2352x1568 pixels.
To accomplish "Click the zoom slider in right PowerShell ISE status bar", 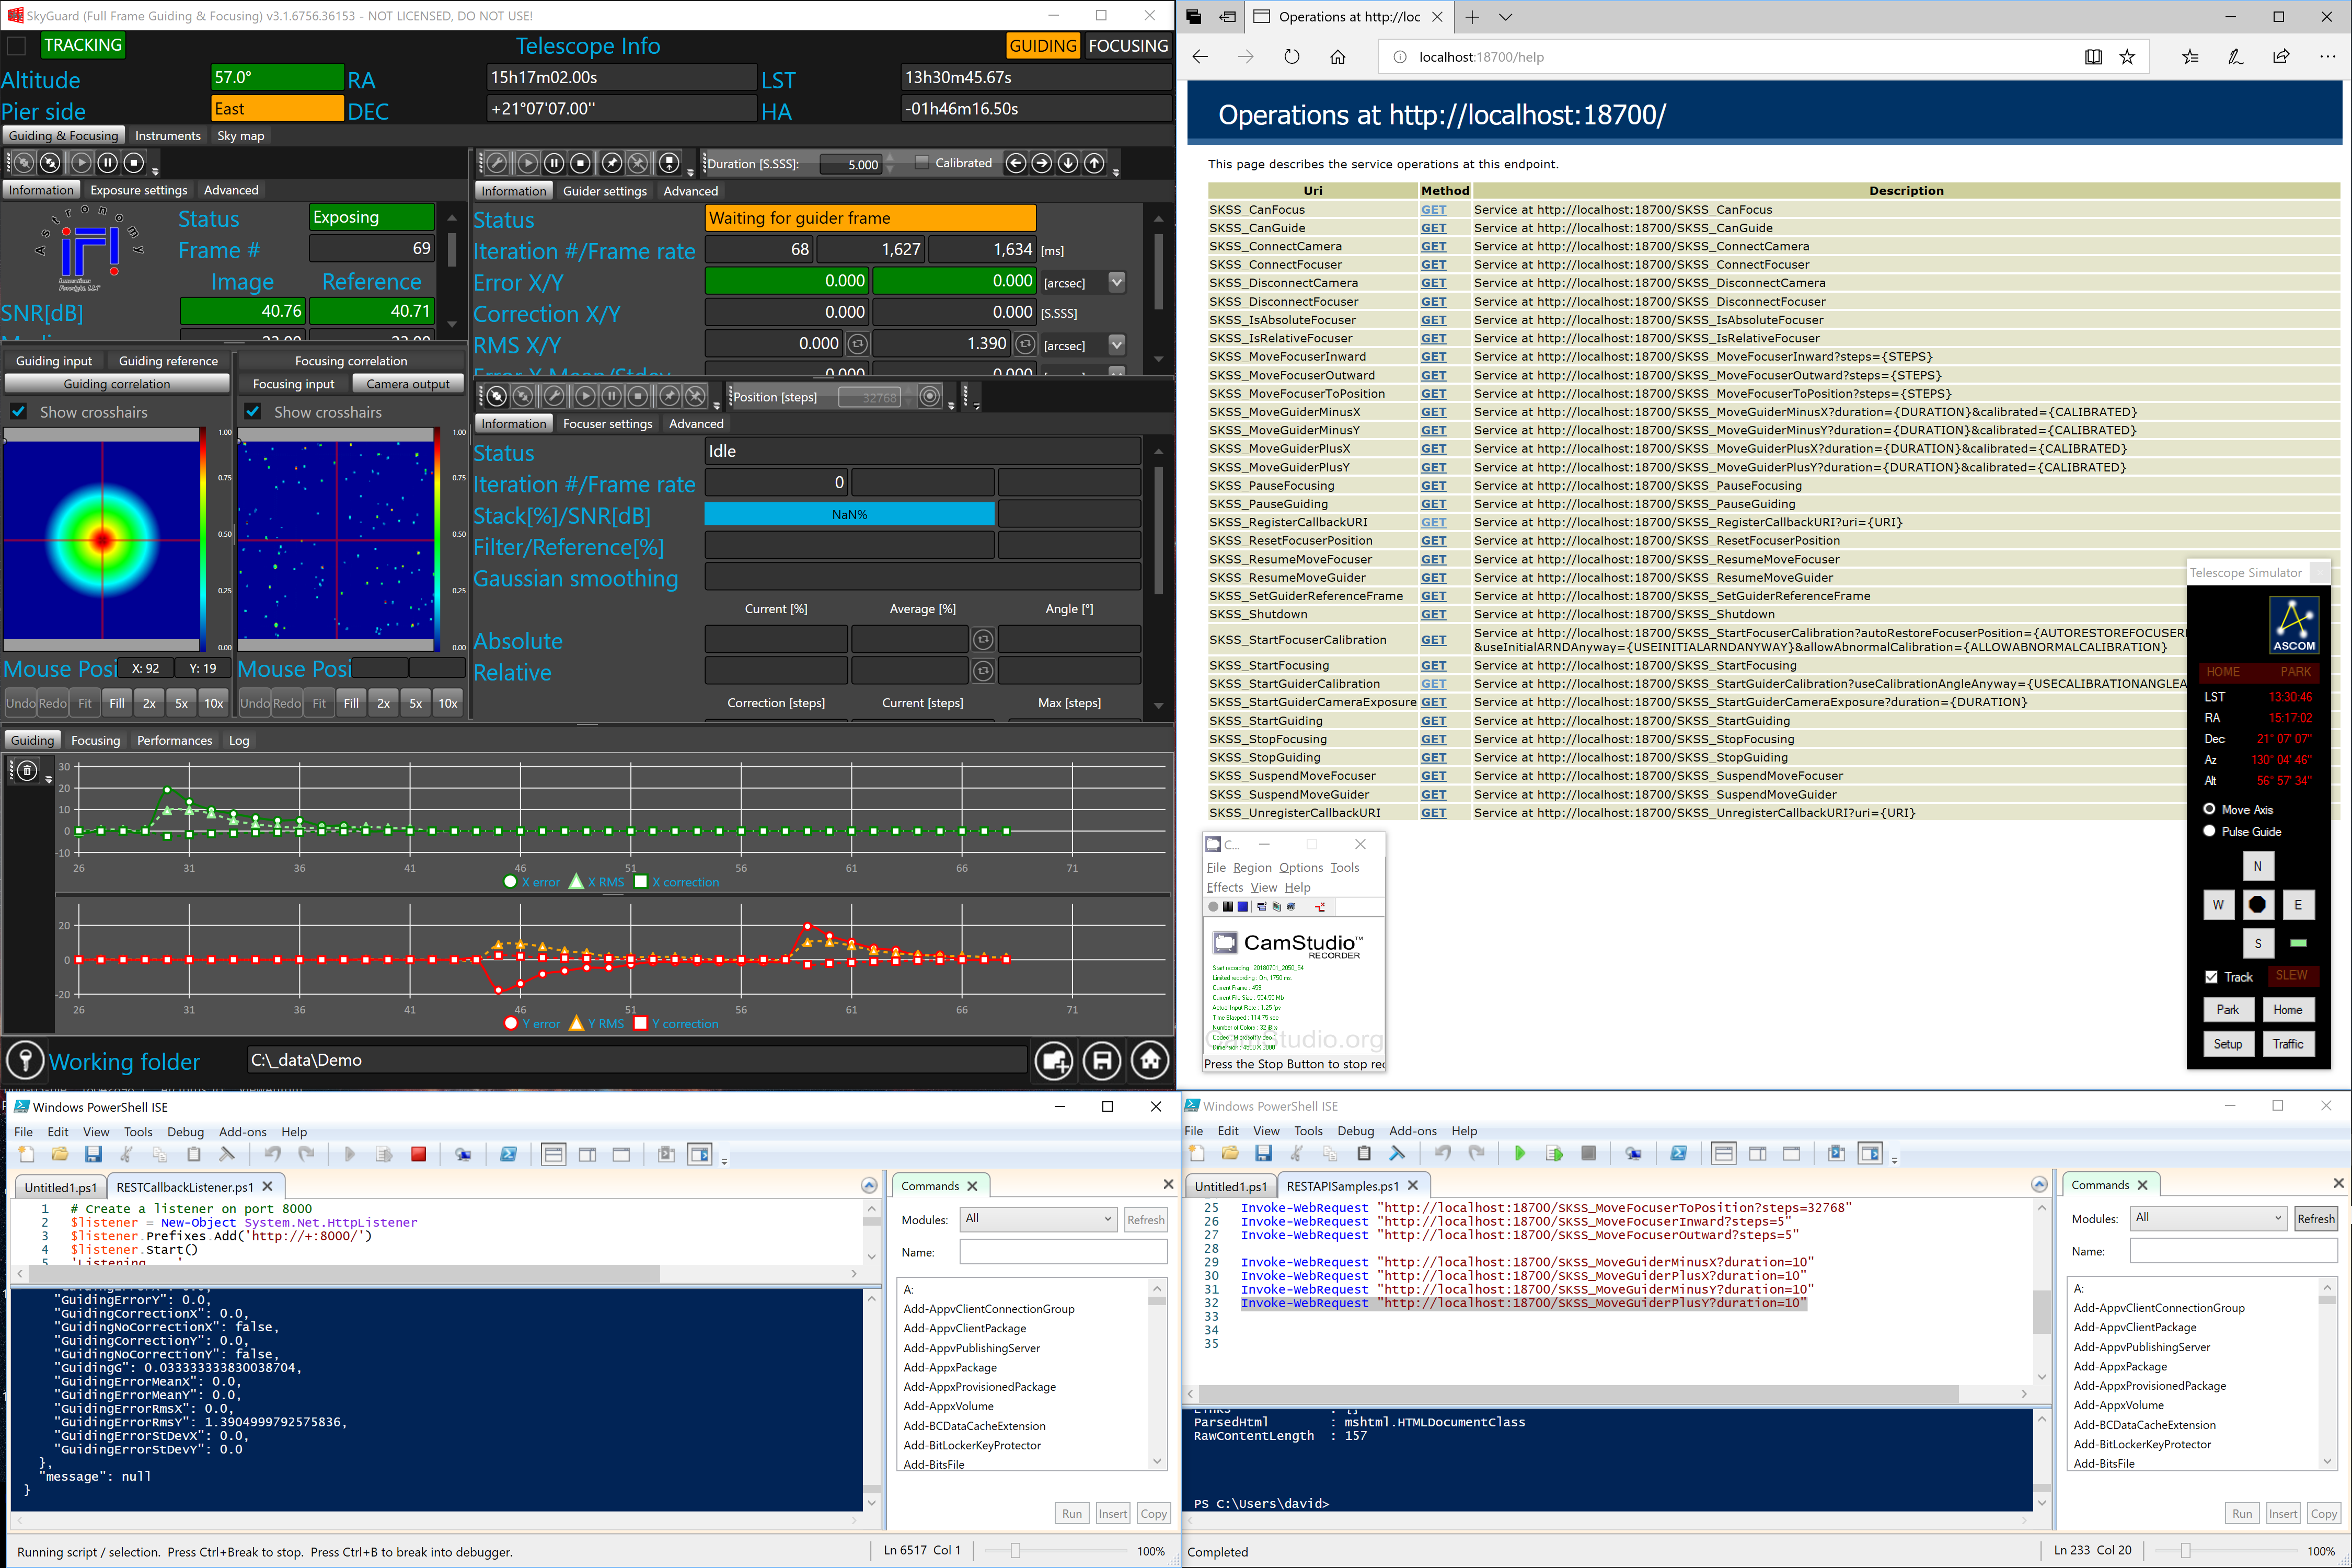I will coord(2185,1551).
